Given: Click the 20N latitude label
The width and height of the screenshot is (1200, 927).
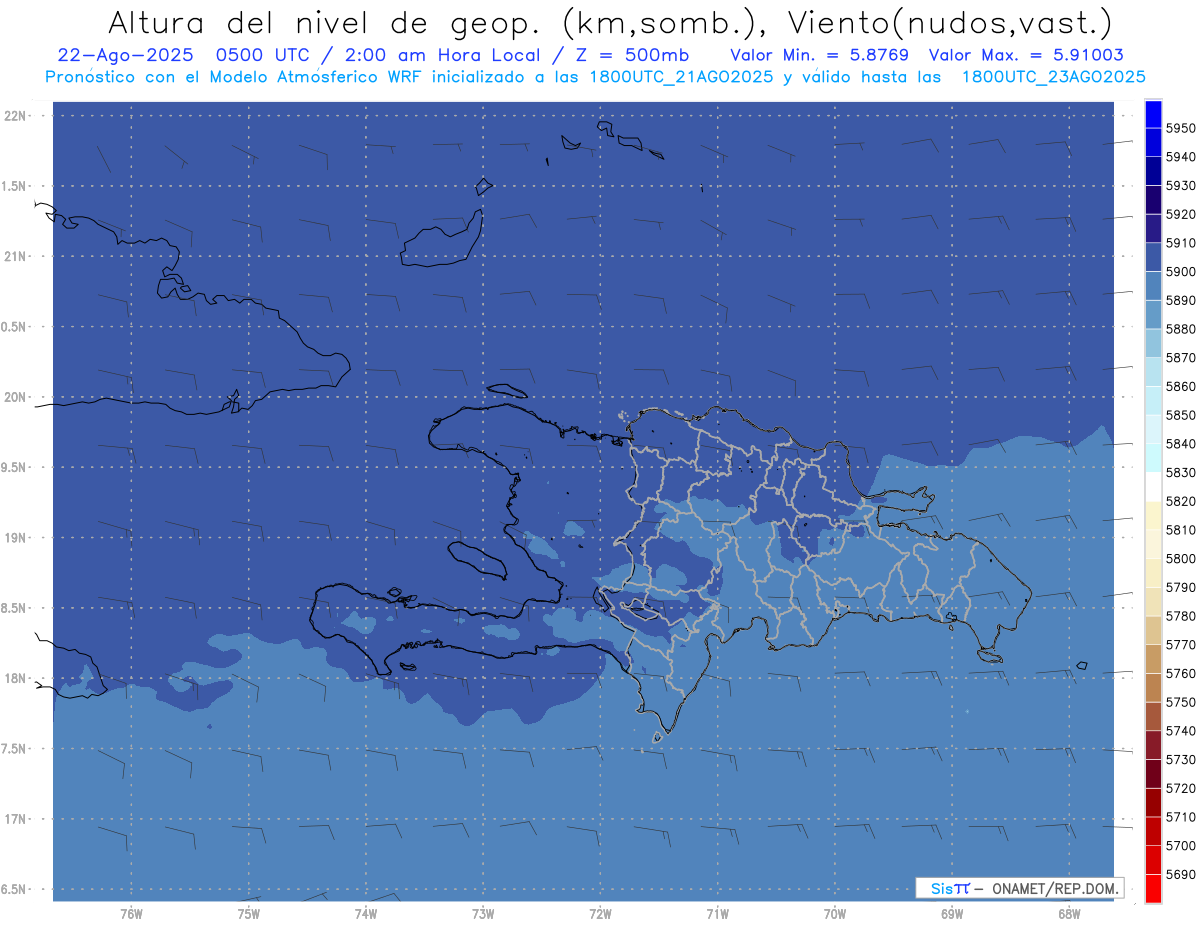Looking at the screenshot, I should tap(16, 397).
